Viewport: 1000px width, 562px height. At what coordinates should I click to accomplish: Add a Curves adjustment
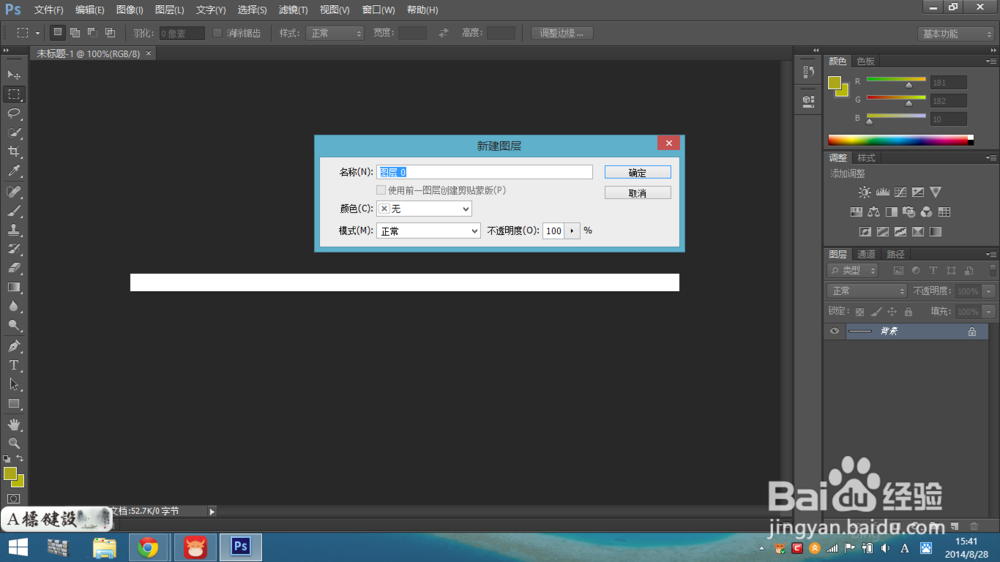point(900,192)
